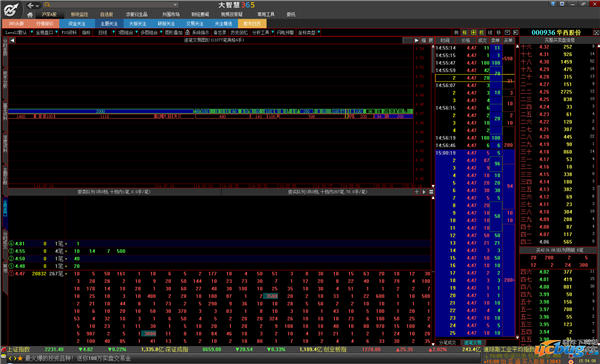Switch to the 沪深A股 tab
The height and width of the screenshot is (364, 600).
(49, 14)
